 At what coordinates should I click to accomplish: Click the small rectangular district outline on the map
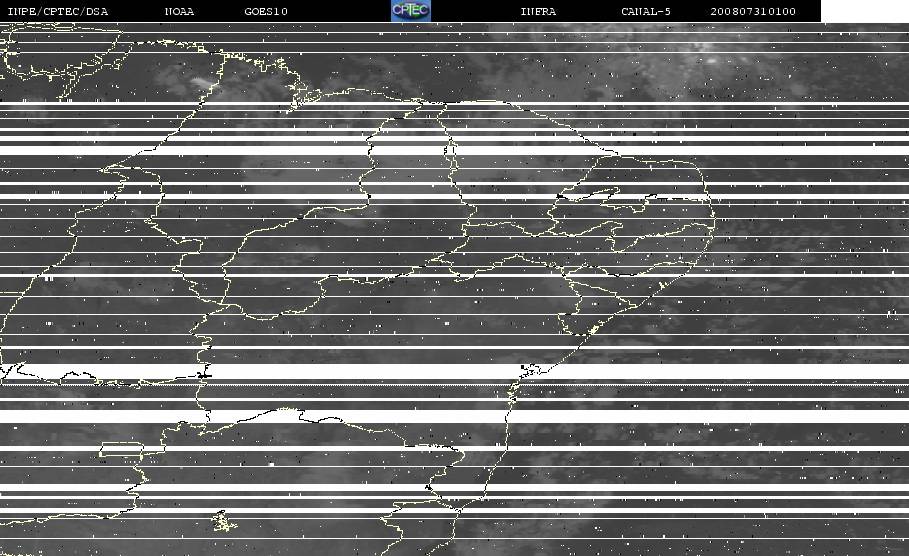click(x=121, y=449)
